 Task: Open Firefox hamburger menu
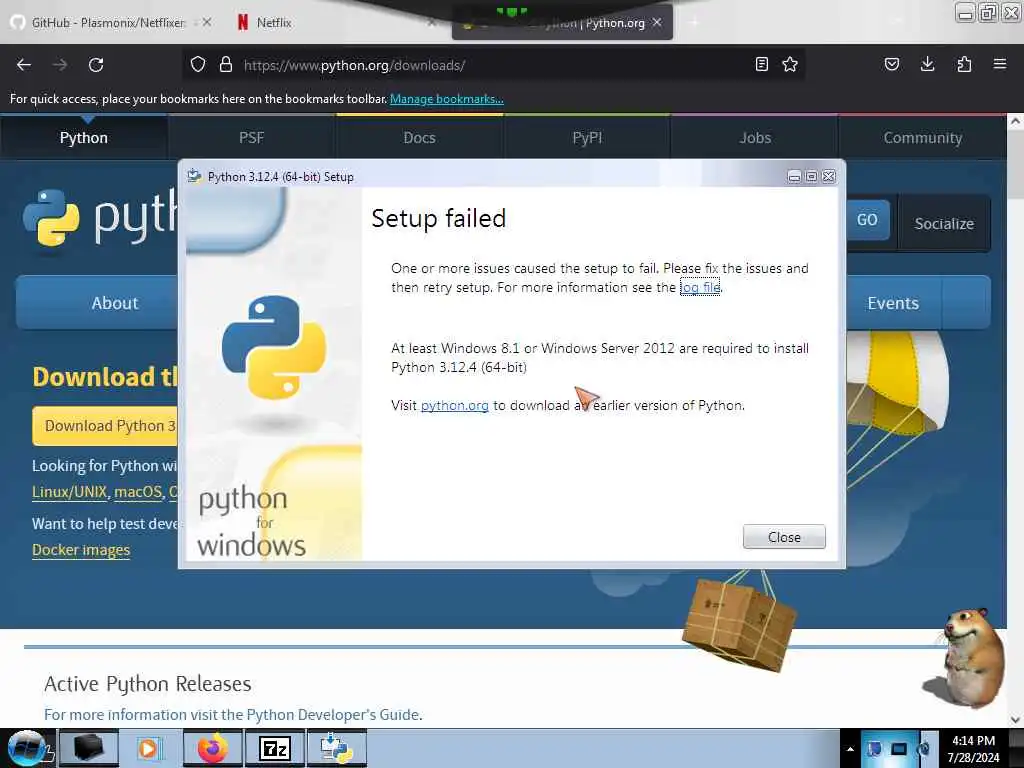1000,64
